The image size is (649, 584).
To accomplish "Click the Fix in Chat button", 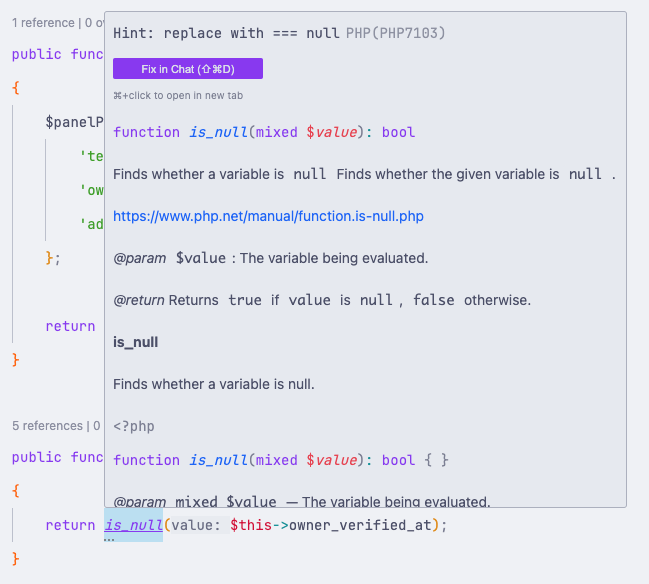I will [188, 69].
